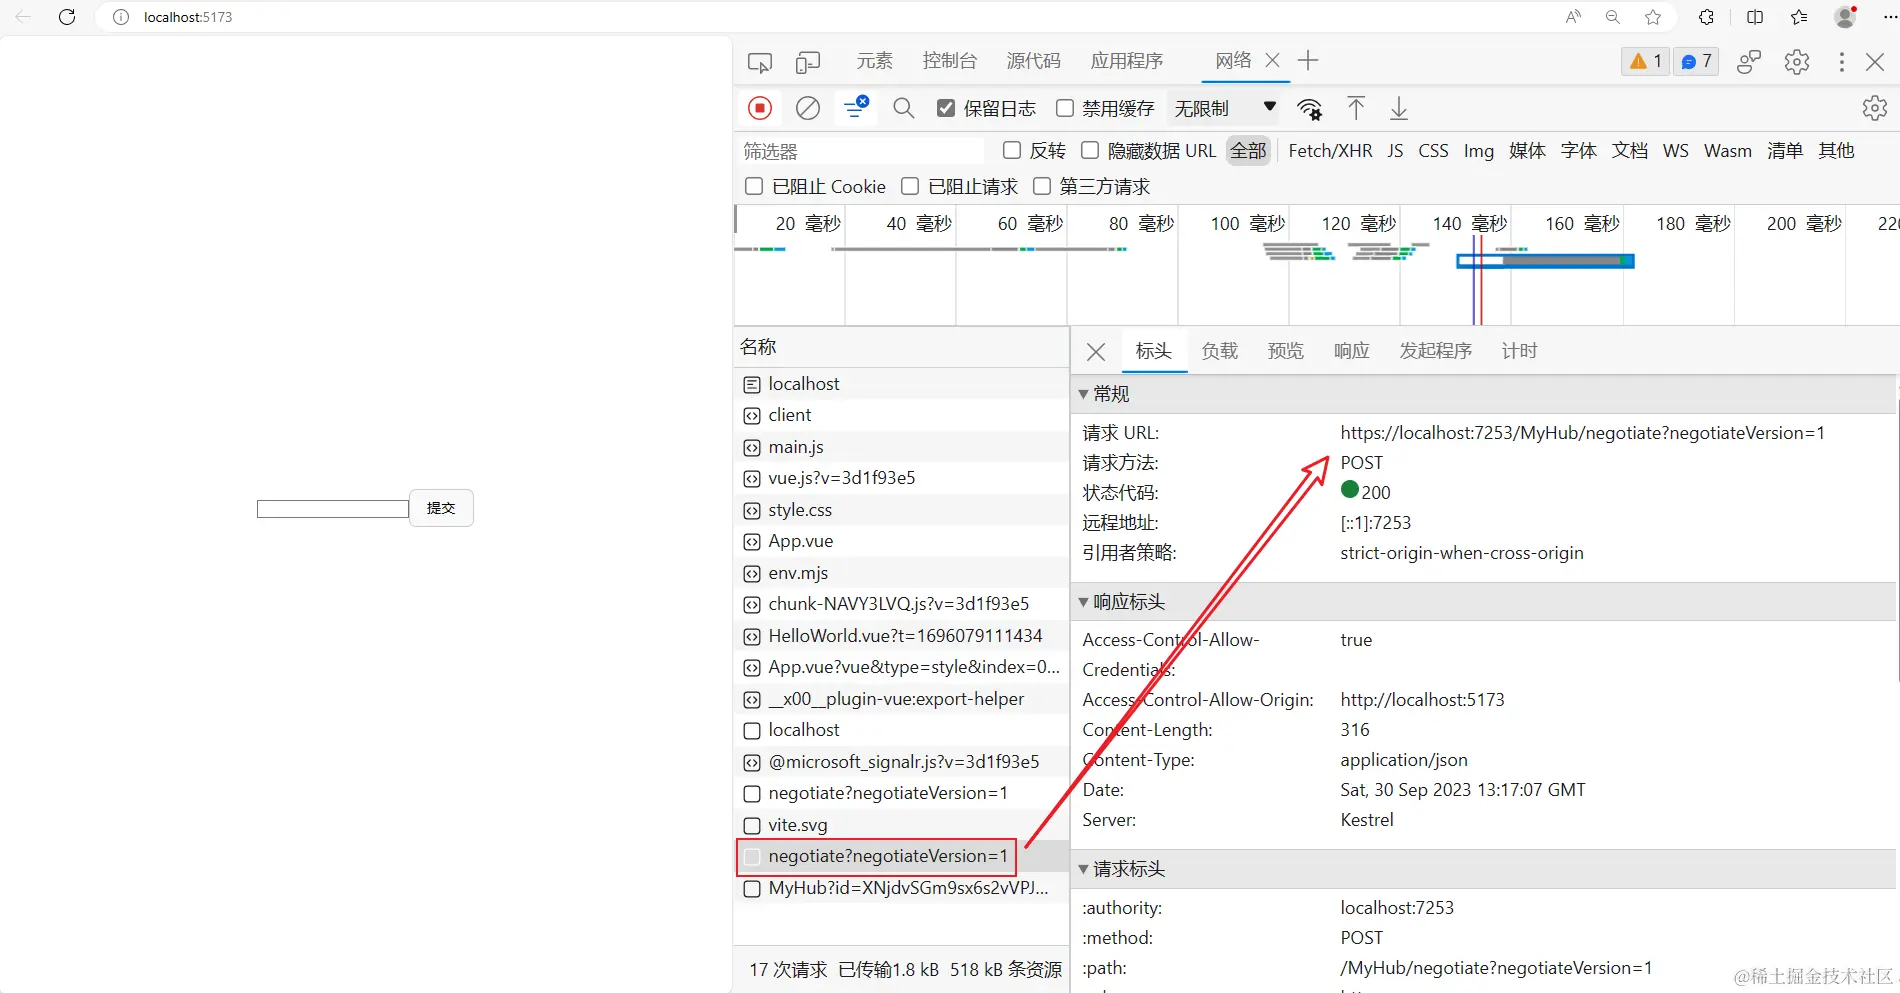This screenshot has height=993, width=1900.
Task: Collapse the 响应标头 section
Action: (x=1083, y=602)
